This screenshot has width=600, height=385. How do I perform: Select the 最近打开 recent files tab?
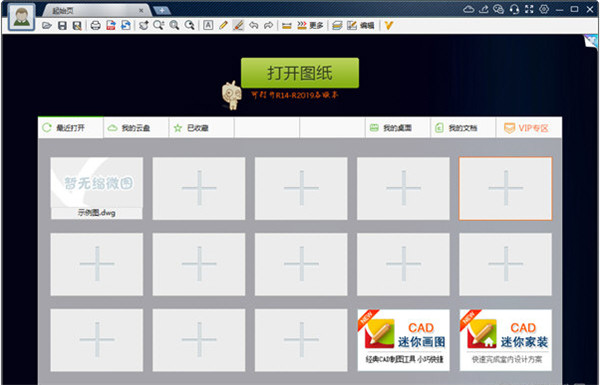[71, 127]
